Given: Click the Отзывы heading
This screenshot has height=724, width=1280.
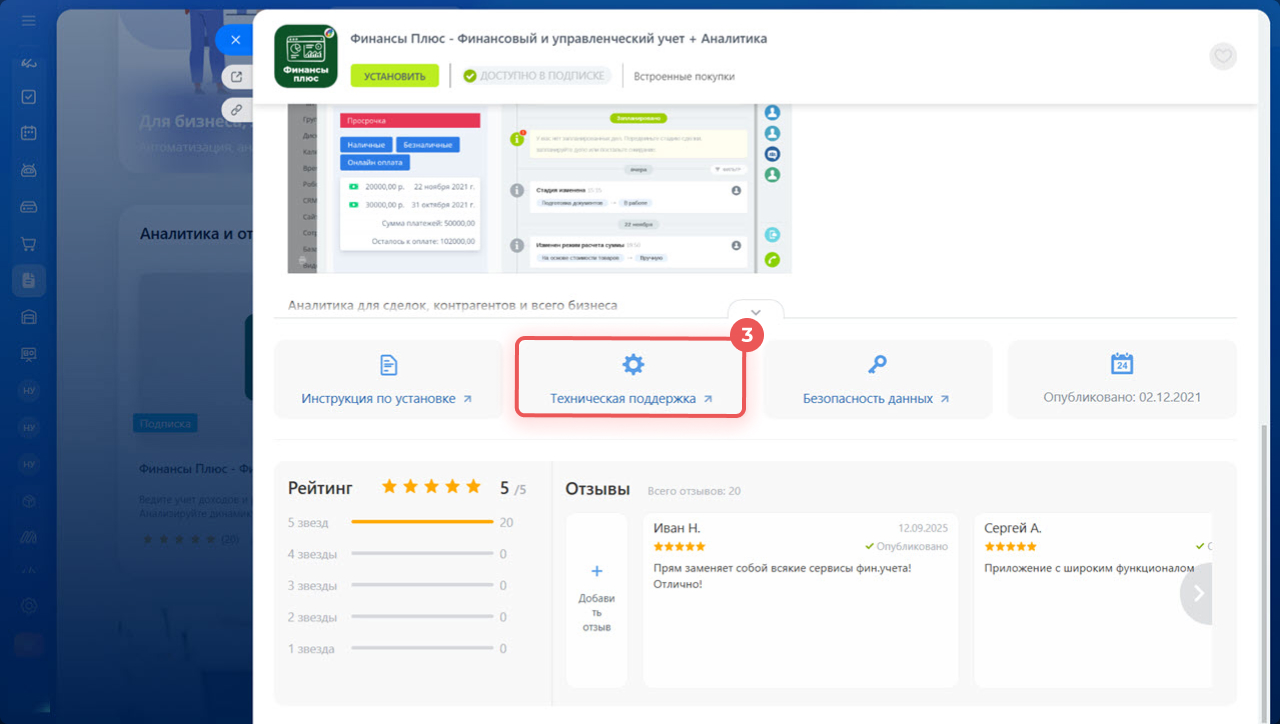Looking at the screenshot, I should pyautogui.click(x=598, y=489).
